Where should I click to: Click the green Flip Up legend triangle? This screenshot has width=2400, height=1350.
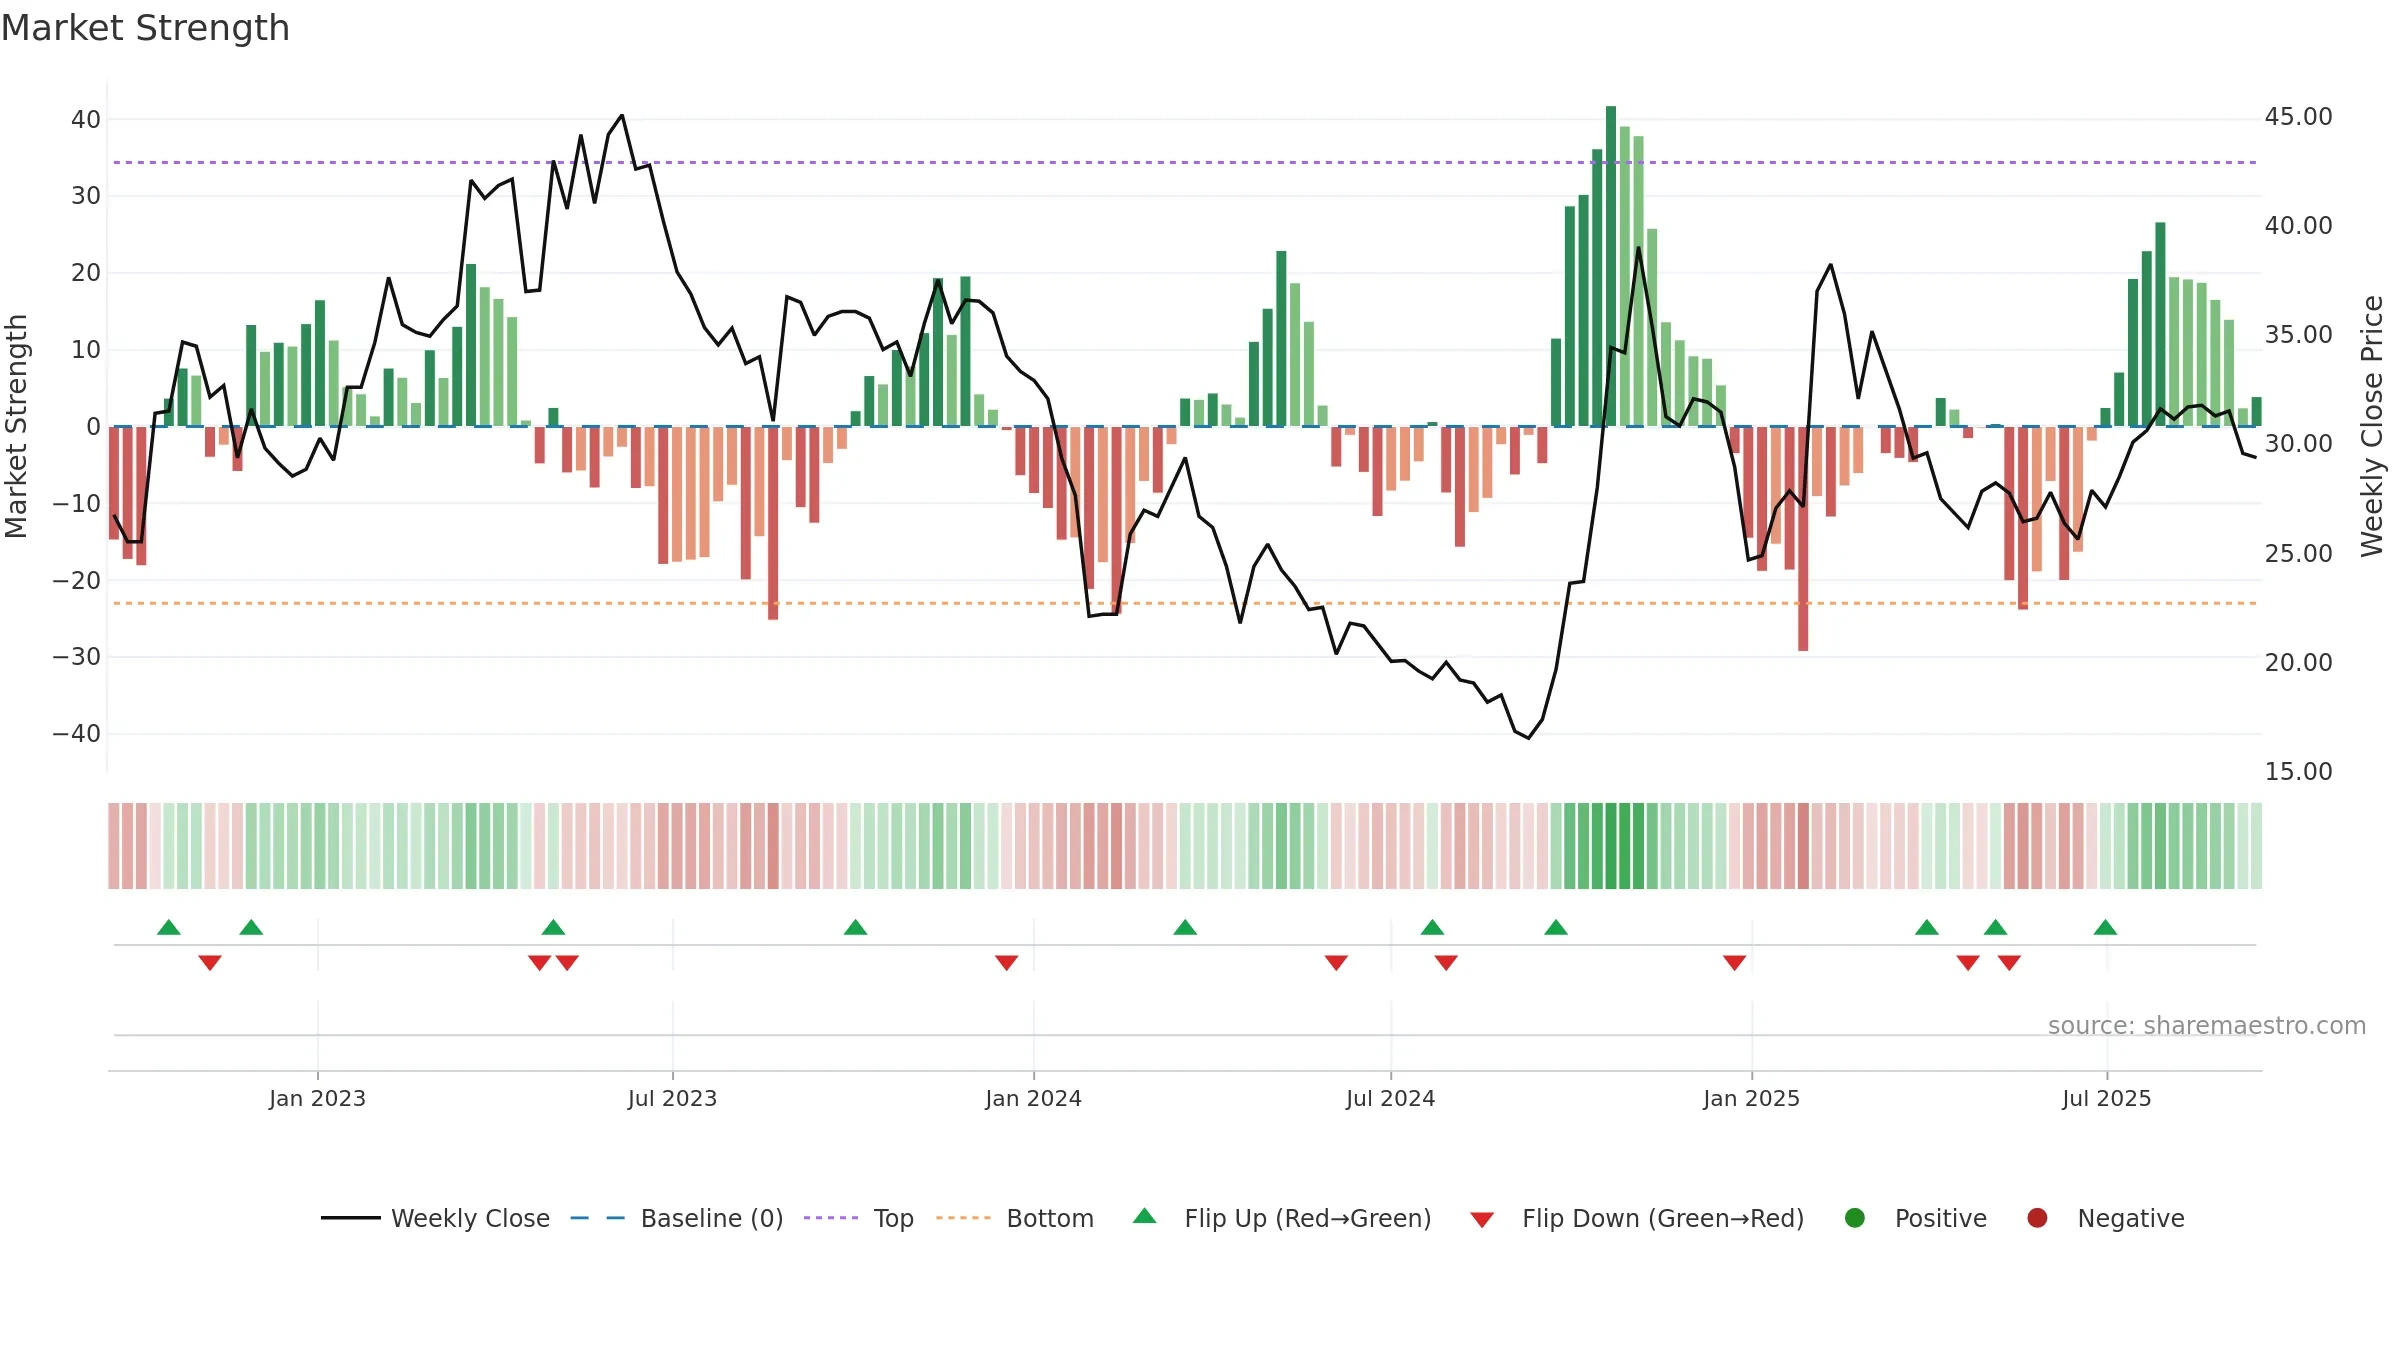(x=1145, y=1216)
